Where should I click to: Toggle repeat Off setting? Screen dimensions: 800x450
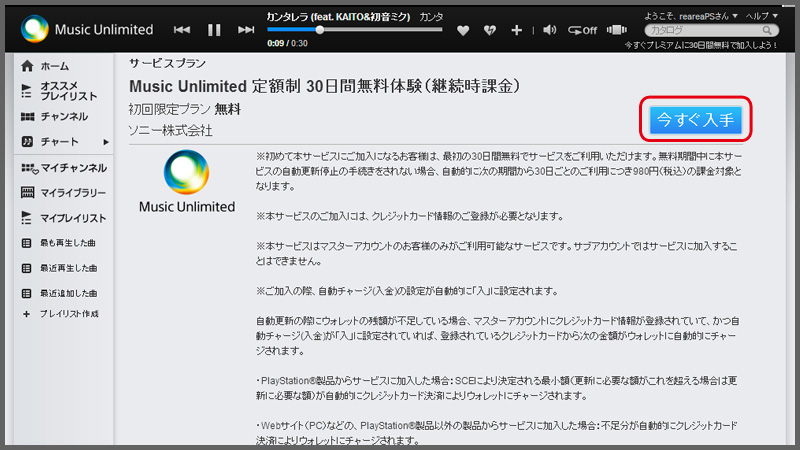pyautogui.click(x=582, y=31)
